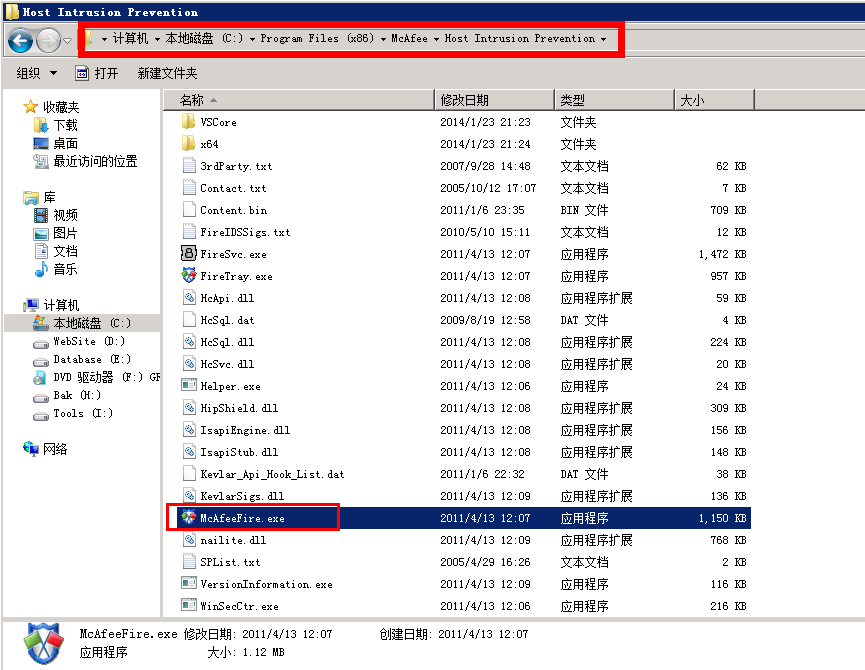865x670 pixels.
Task: Click the FireSvc.exe application icon
Action: tap(189, 254)
